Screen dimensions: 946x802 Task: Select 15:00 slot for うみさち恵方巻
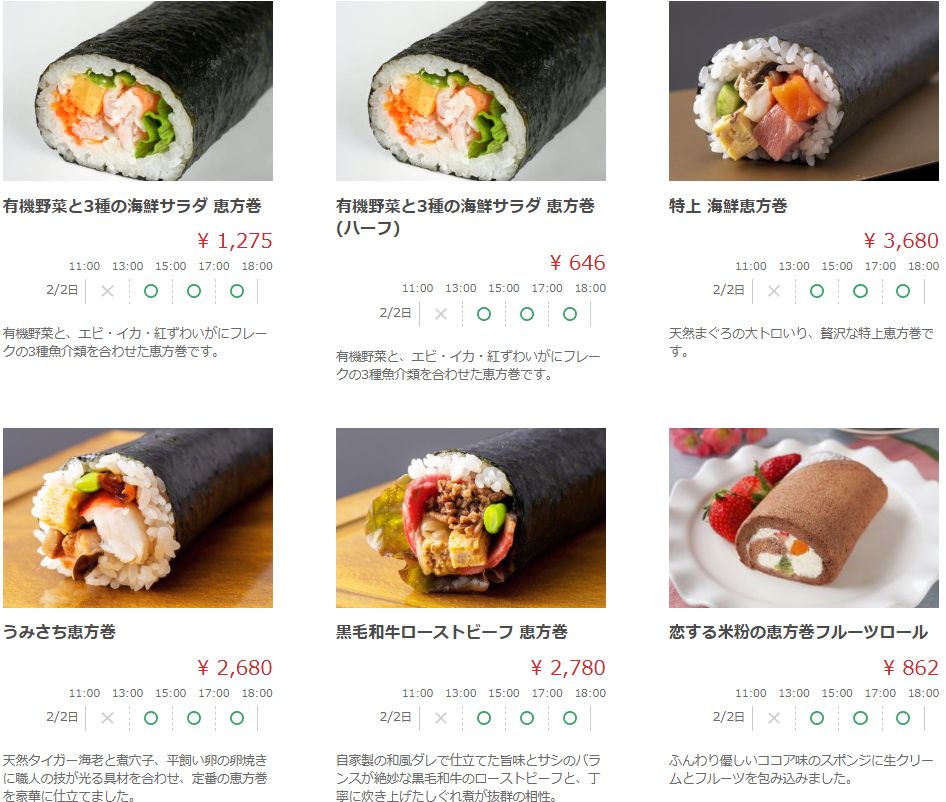coord(194,718)
